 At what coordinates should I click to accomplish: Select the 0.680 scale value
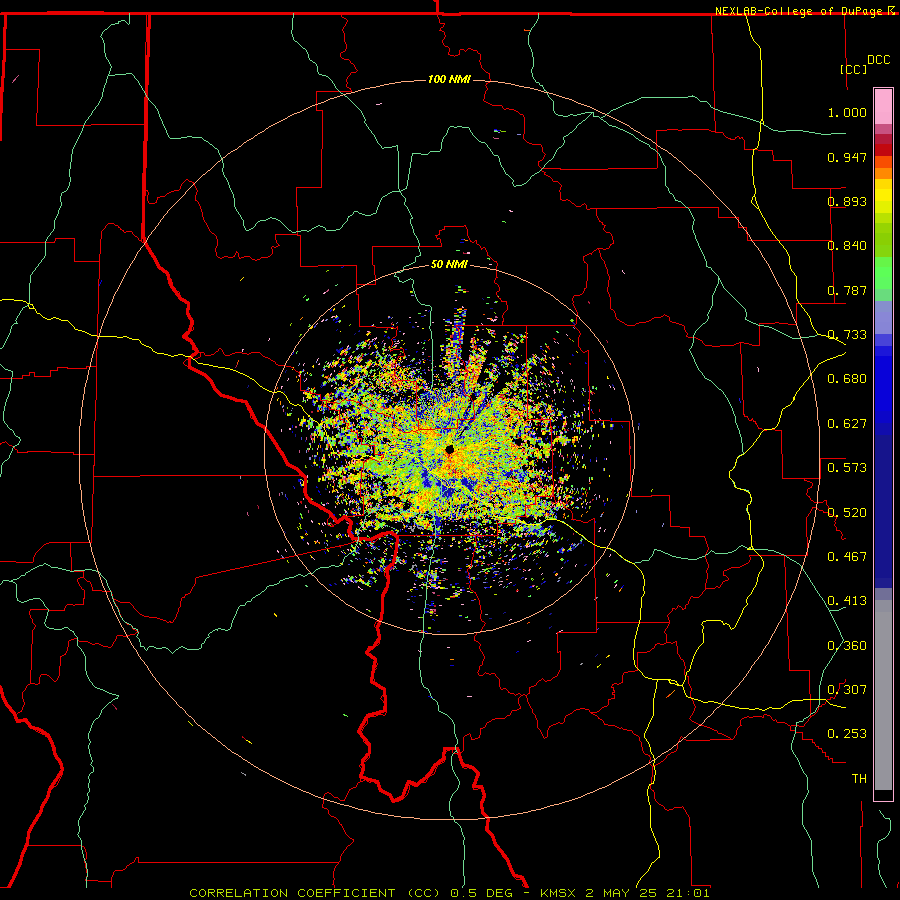pos(847,379)
